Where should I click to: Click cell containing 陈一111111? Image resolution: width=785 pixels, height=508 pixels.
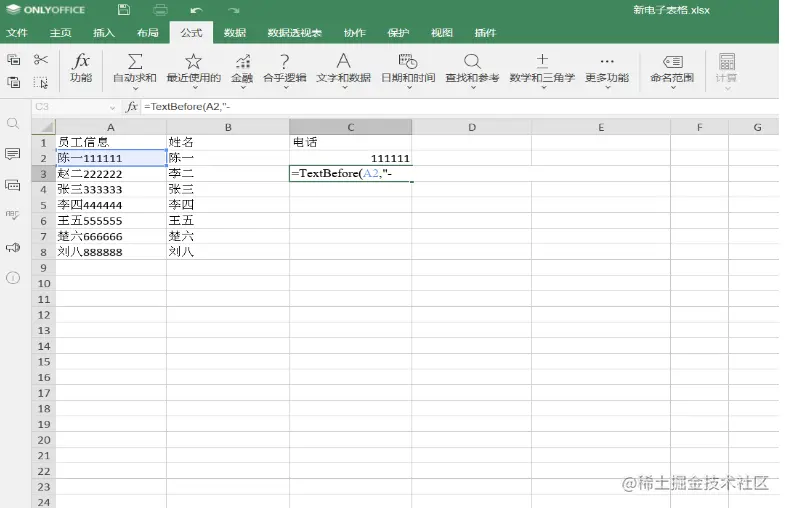pos(111,158)
